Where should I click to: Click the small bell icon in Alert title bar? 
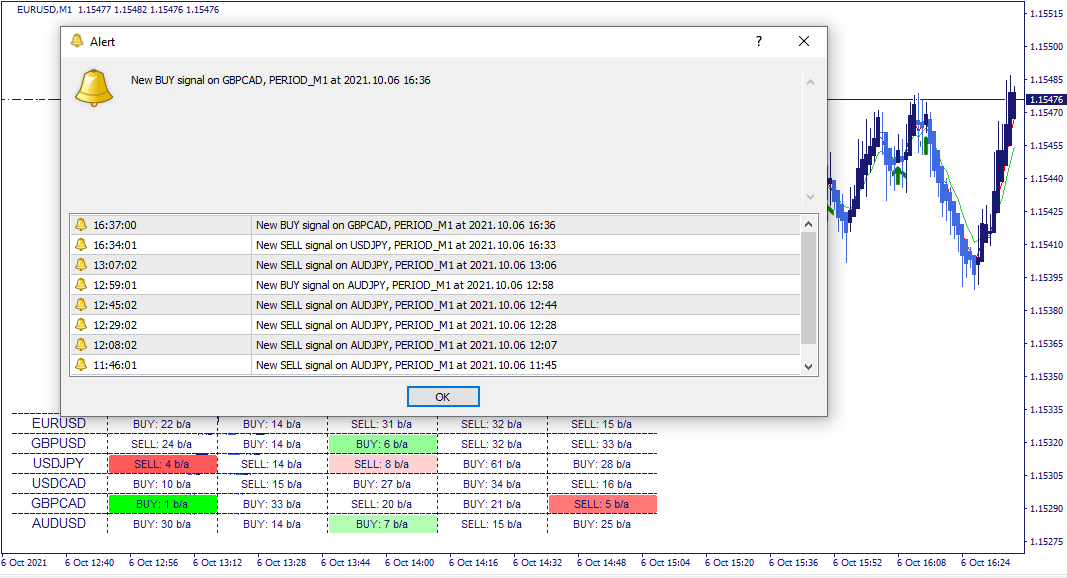pos(77,41)
